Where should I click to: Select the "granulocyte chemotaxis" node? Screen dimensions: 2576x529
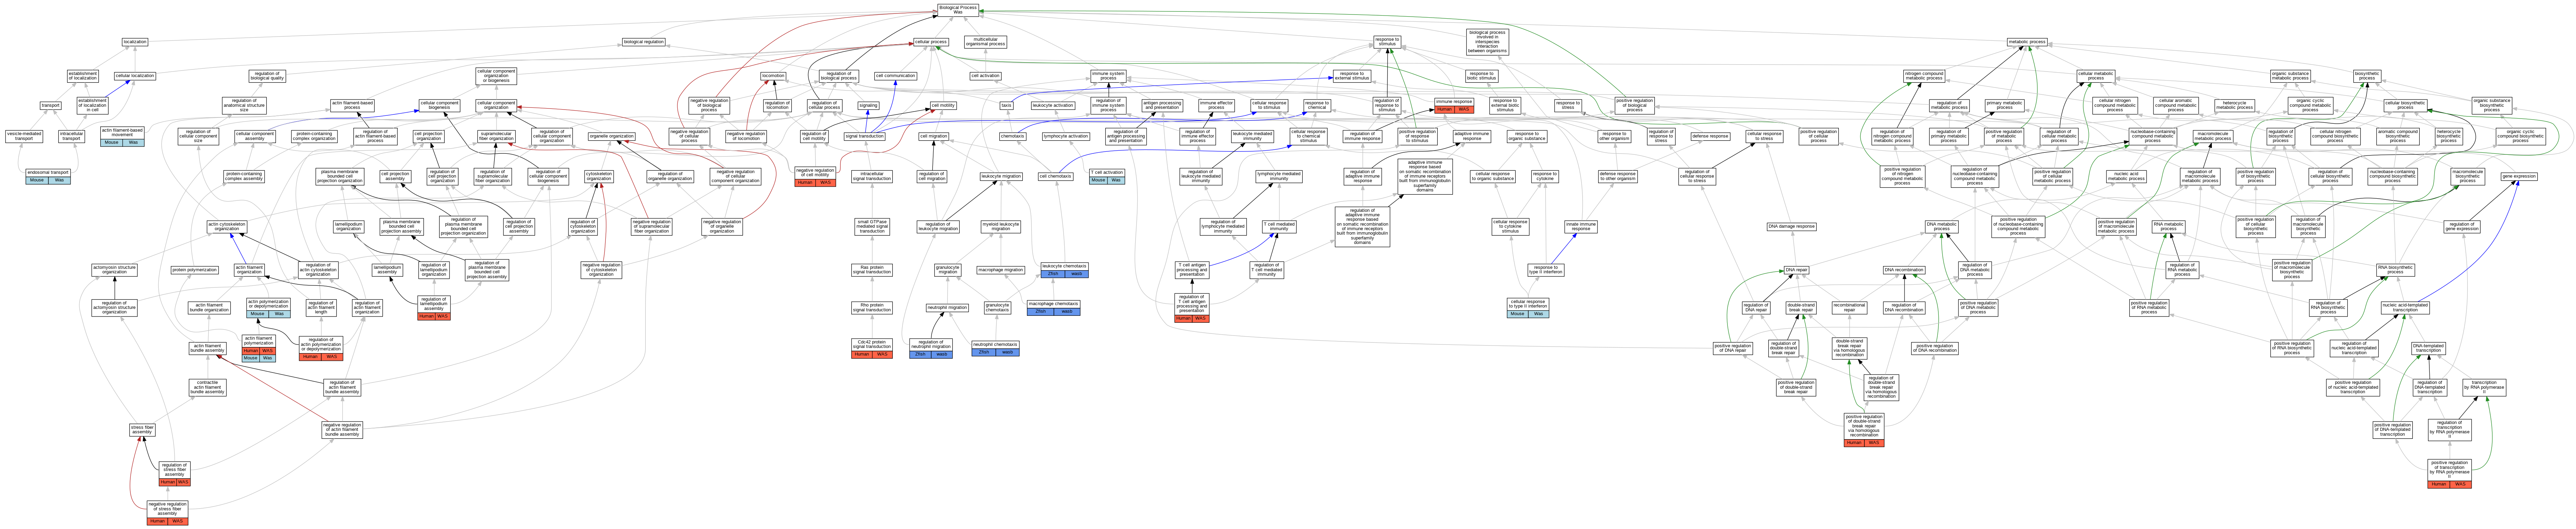pyautogui.click(x=997, y=308)
